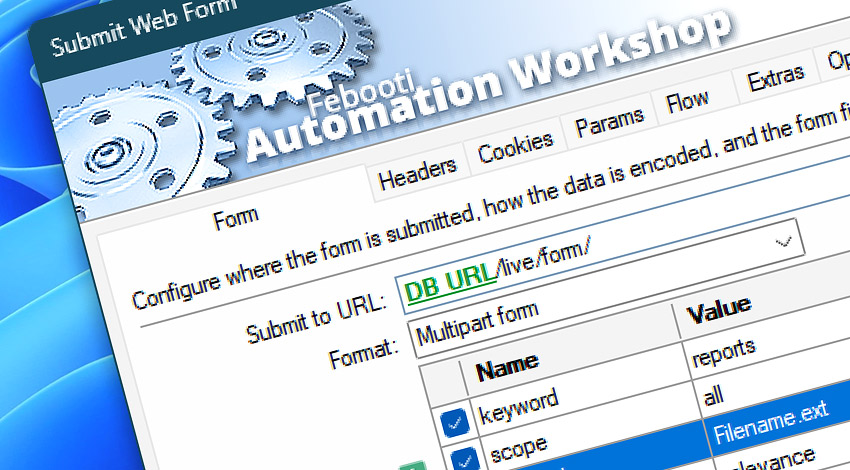This screenshot has width=850, height=470.
Task: Switch to the Params tab
Action: coord(609,121)
